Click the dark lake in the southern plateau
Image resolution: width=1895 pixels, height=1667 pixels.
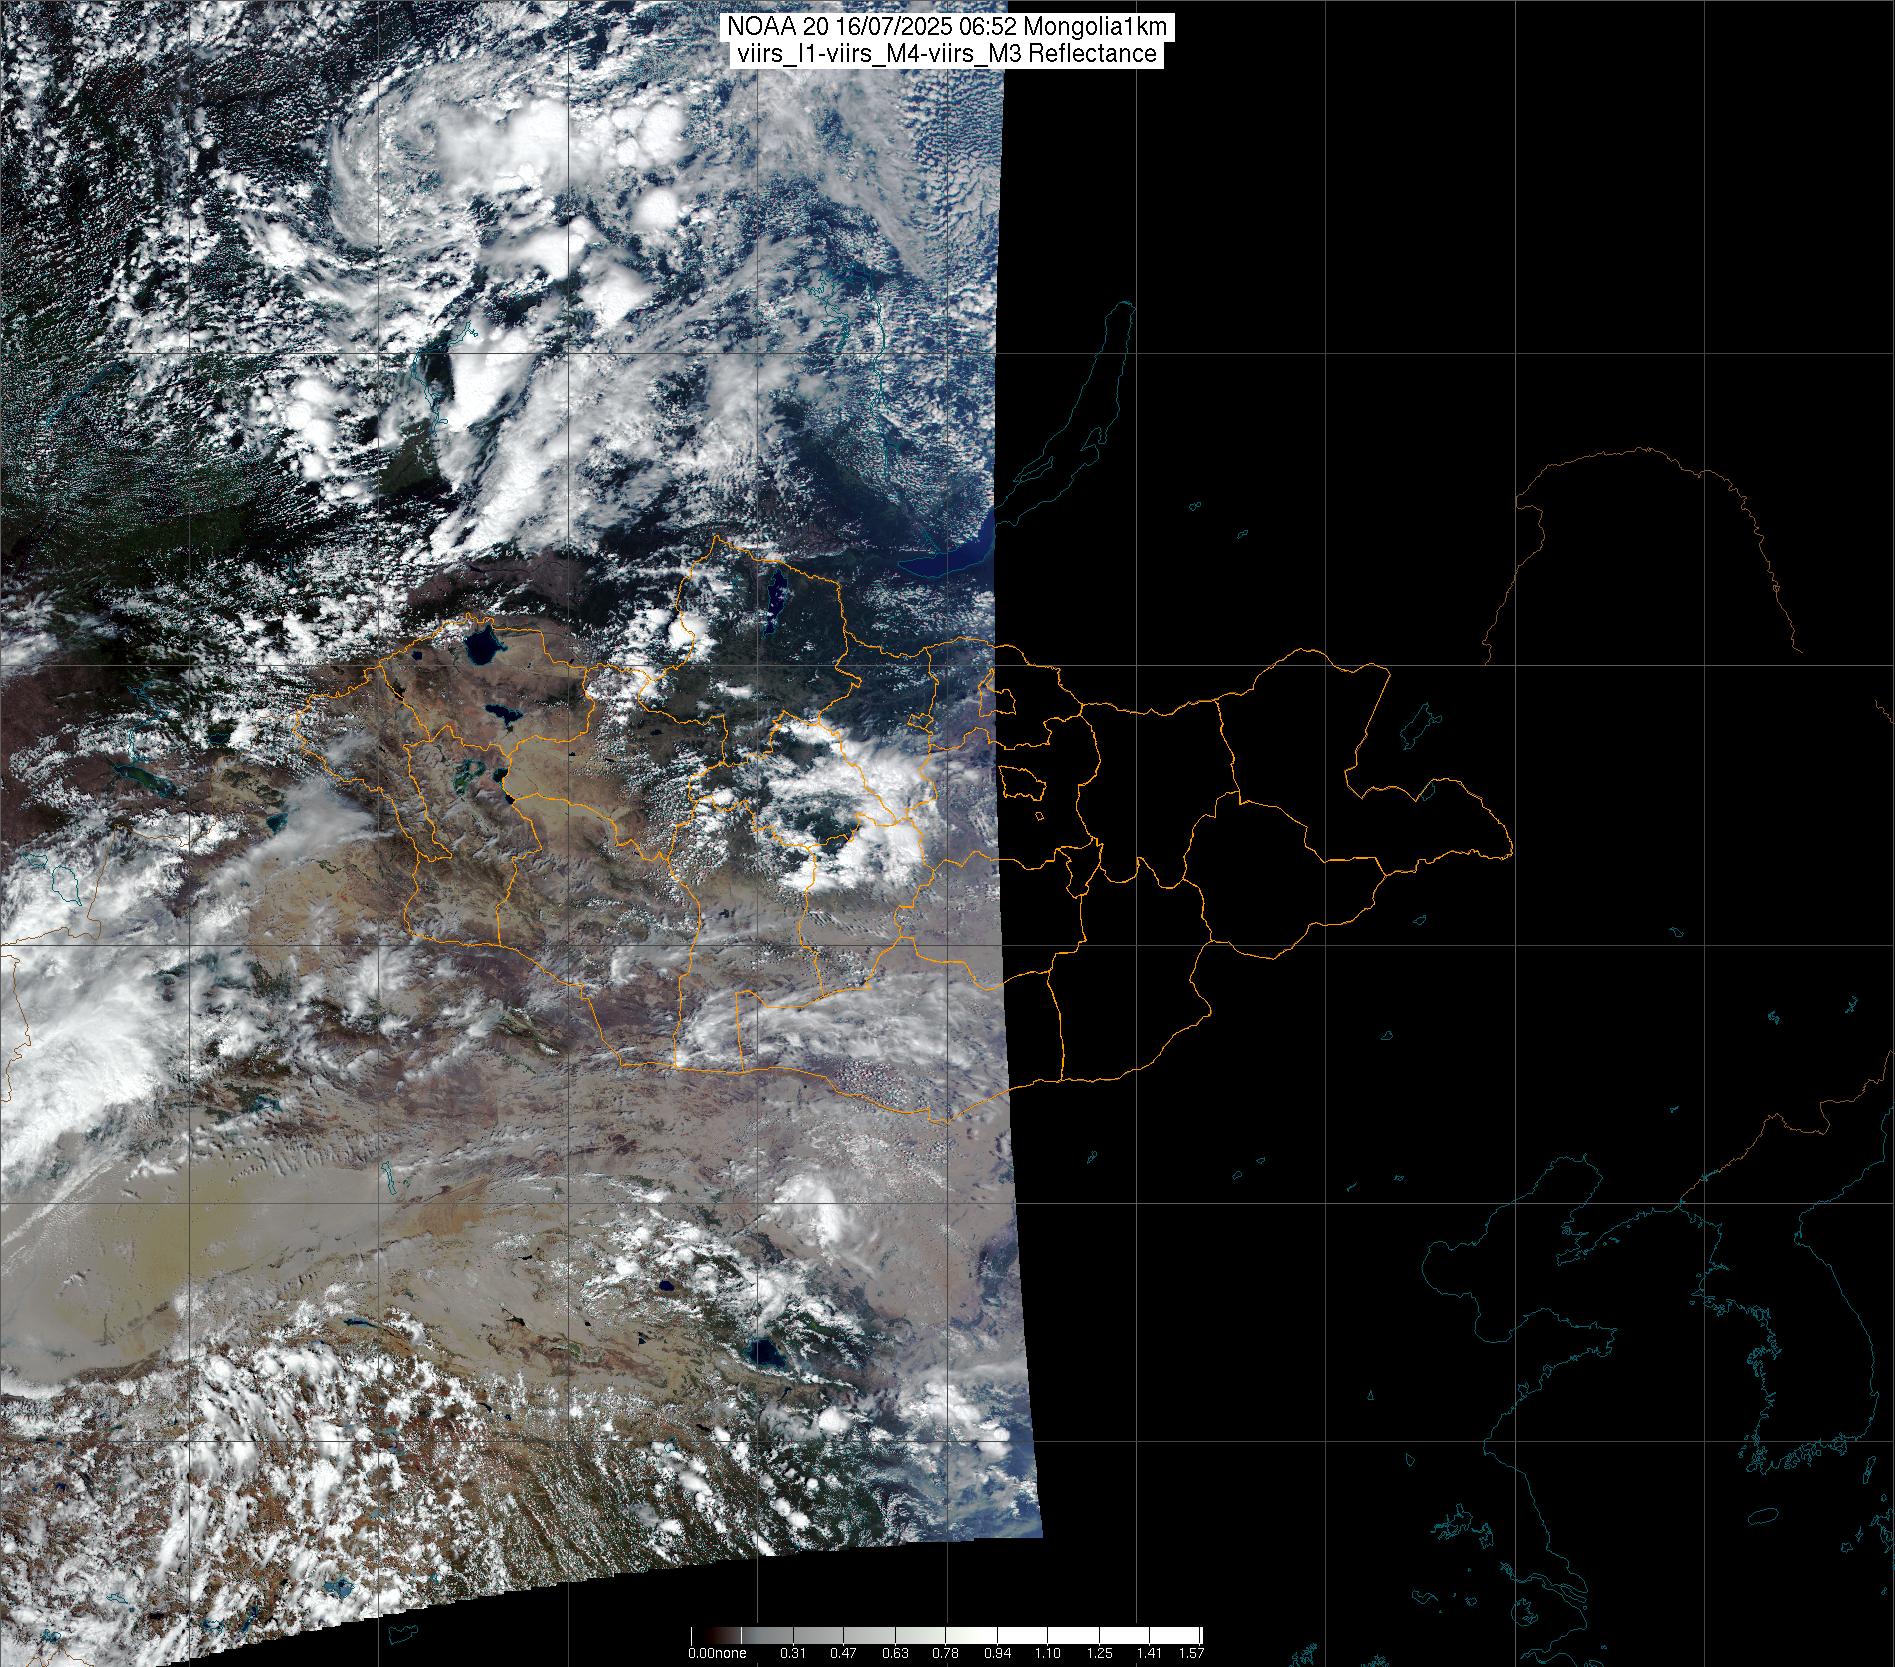[767, 1353]
